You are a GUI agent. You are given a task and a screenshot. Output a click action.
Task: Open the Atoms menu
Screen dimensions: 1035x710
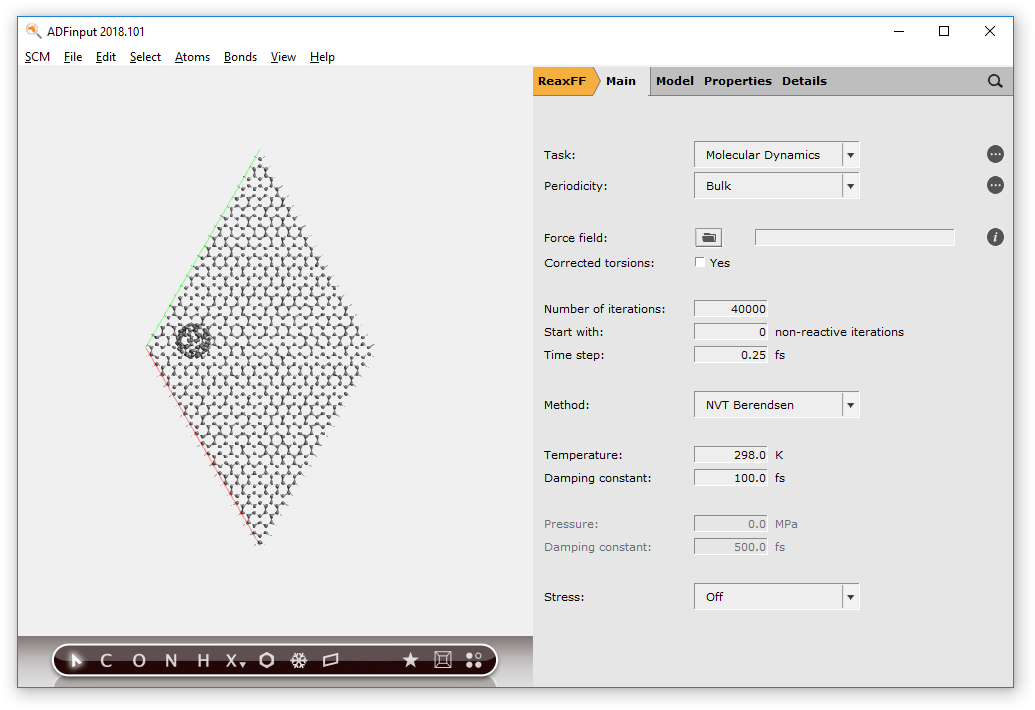(192, 57)
